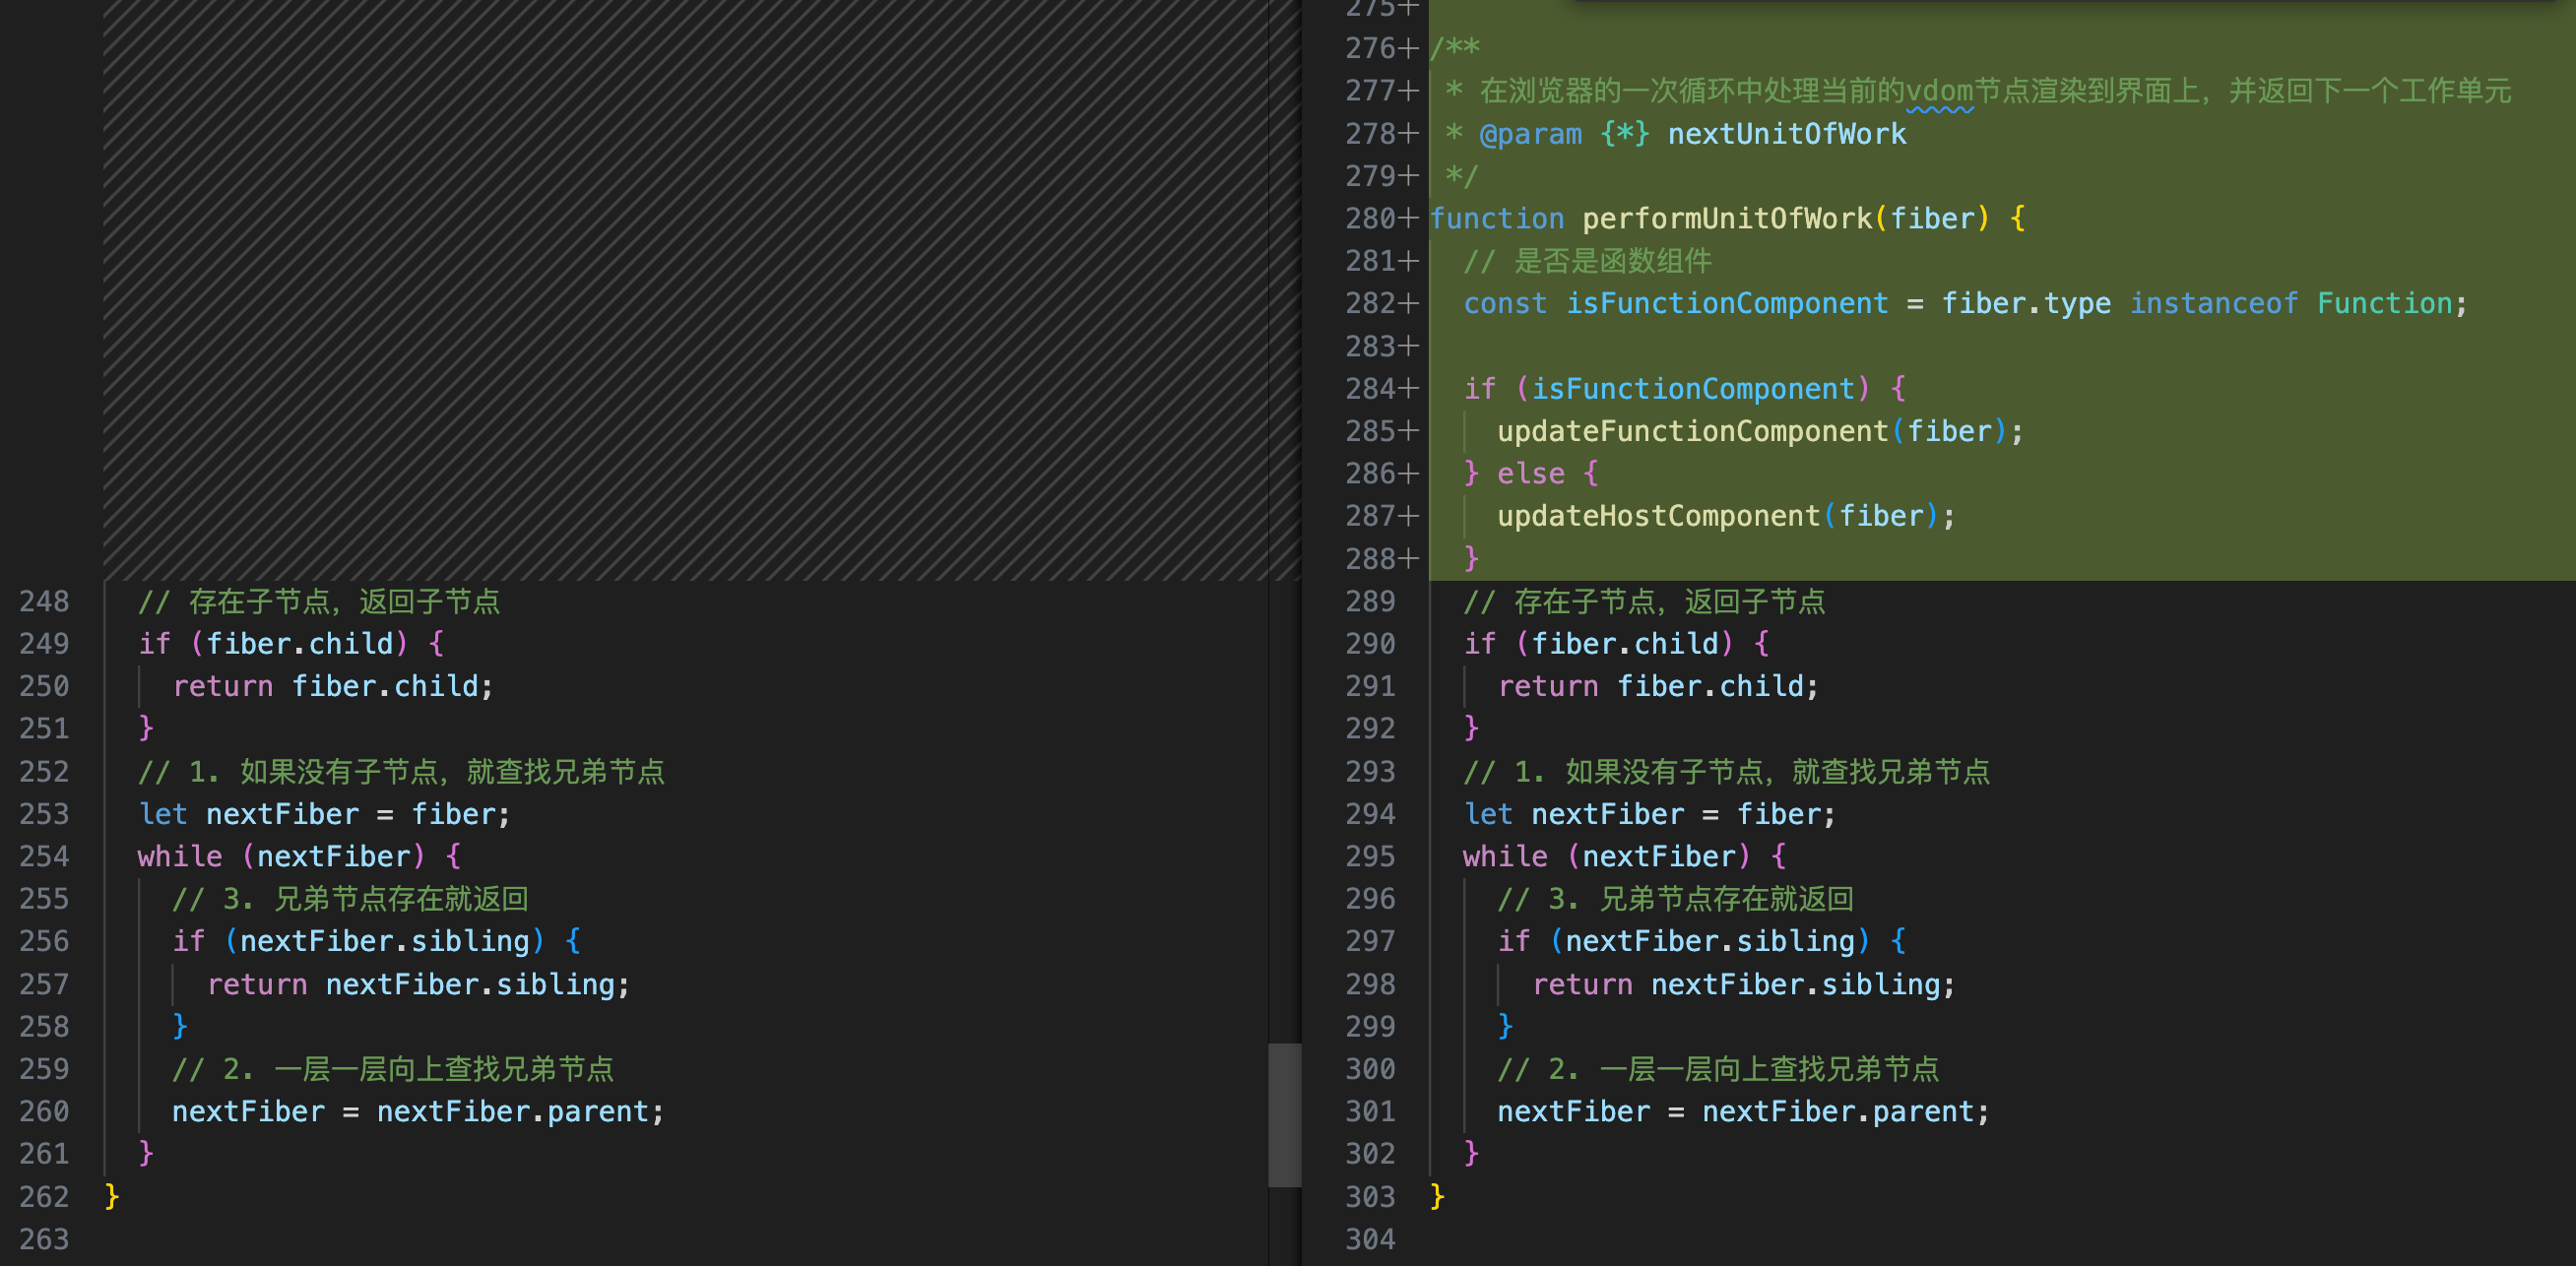Click the instanceof keyword on line 282
The height and width of the screenshot is (1266, 2576).
coord(2213,303)
